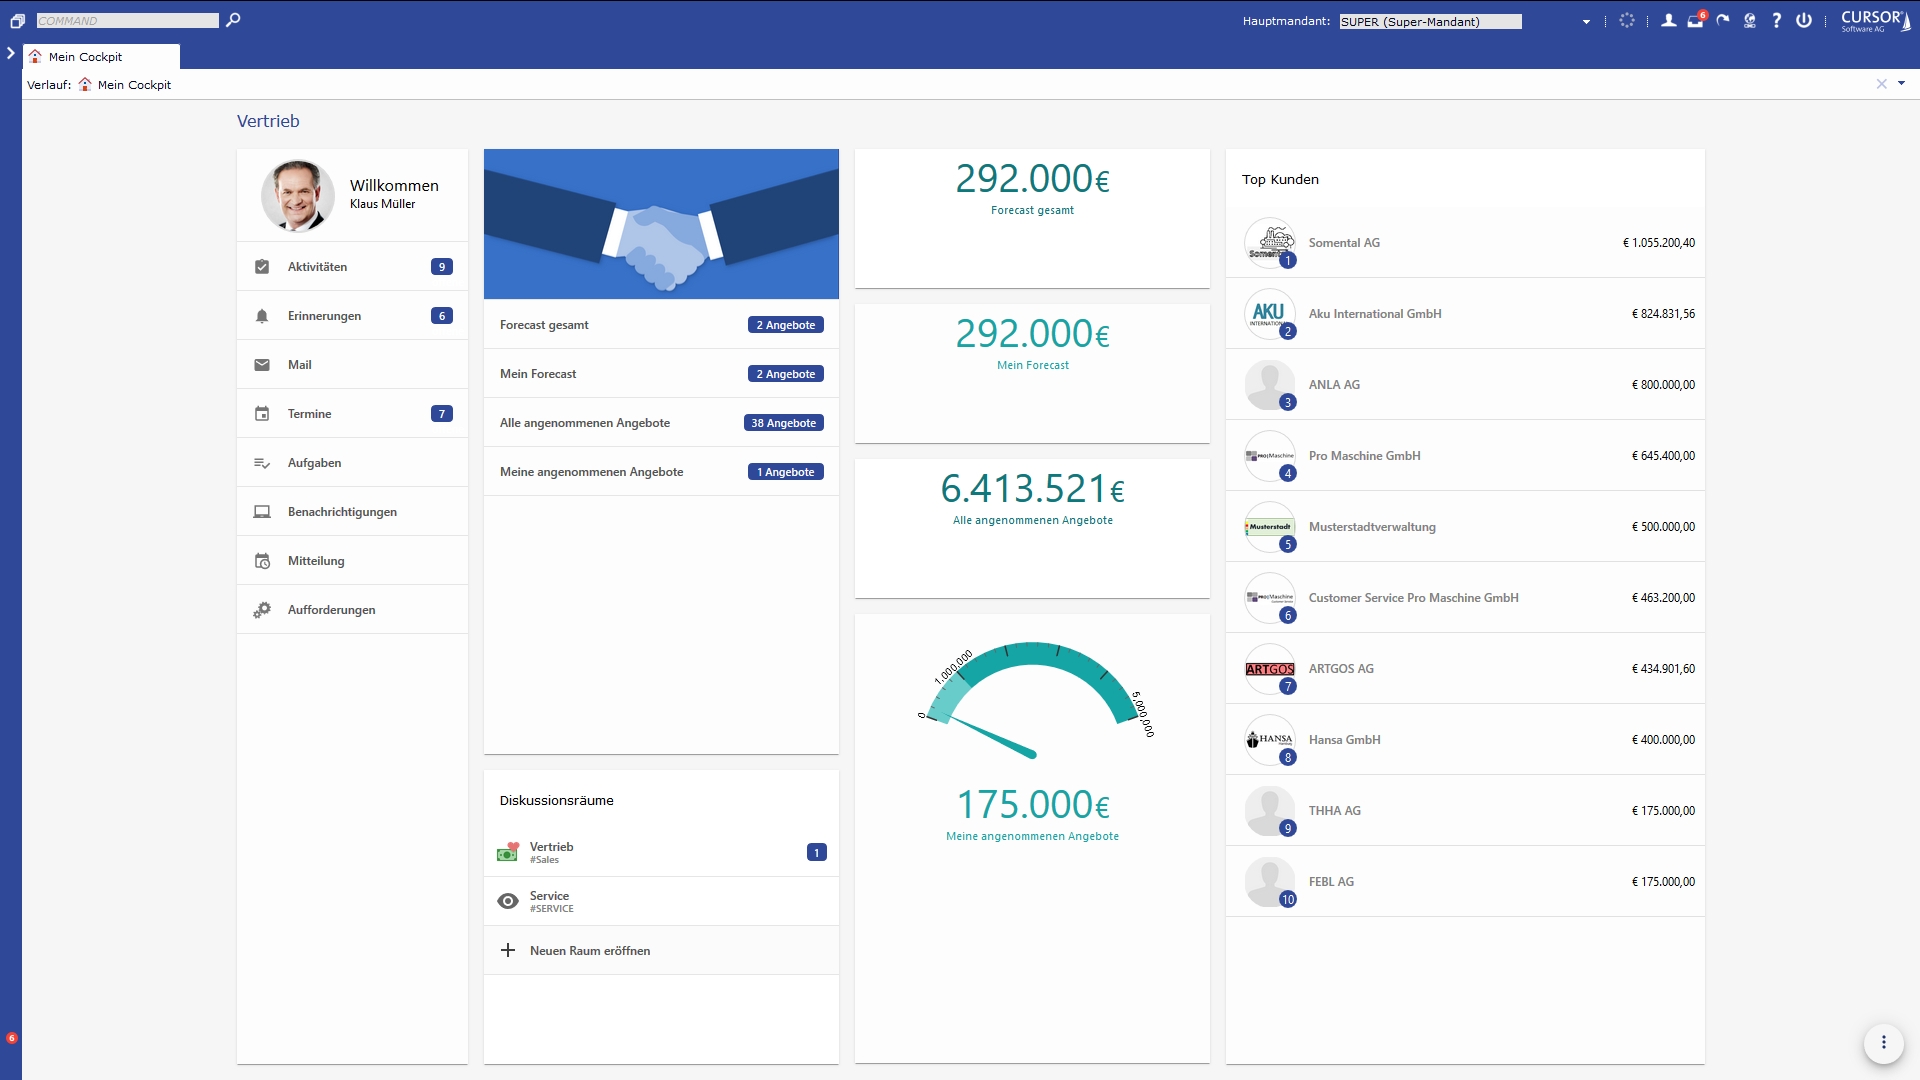
Task: Toggle Service discussion room eye icon
Action: point(508,901)
